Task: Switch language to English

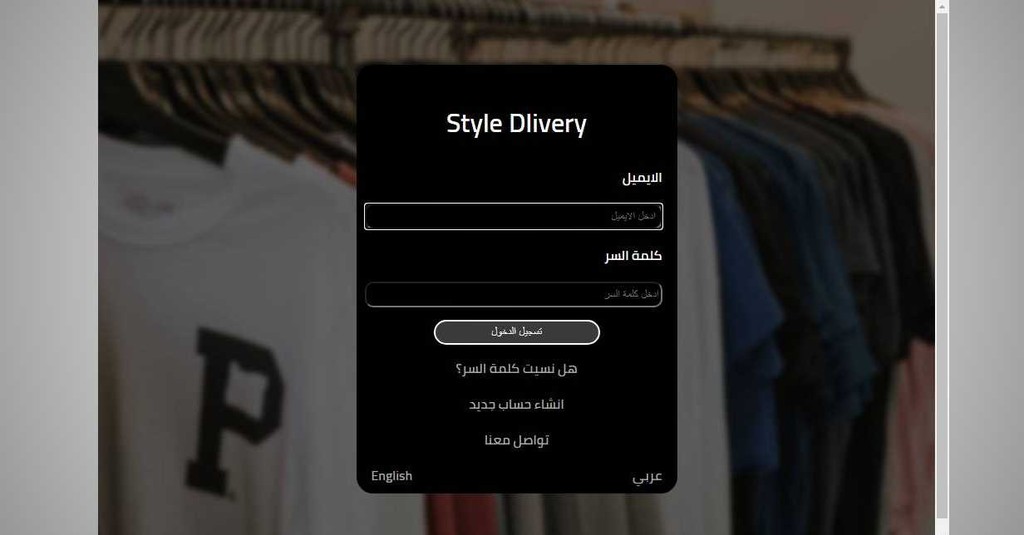Action: (x=392, y=476)
